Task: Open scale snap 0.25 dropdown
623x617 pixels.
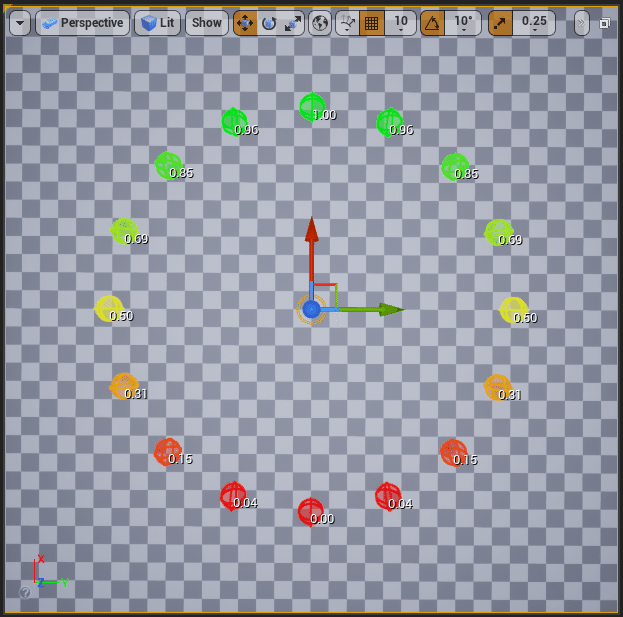Action: click(534, 23)
